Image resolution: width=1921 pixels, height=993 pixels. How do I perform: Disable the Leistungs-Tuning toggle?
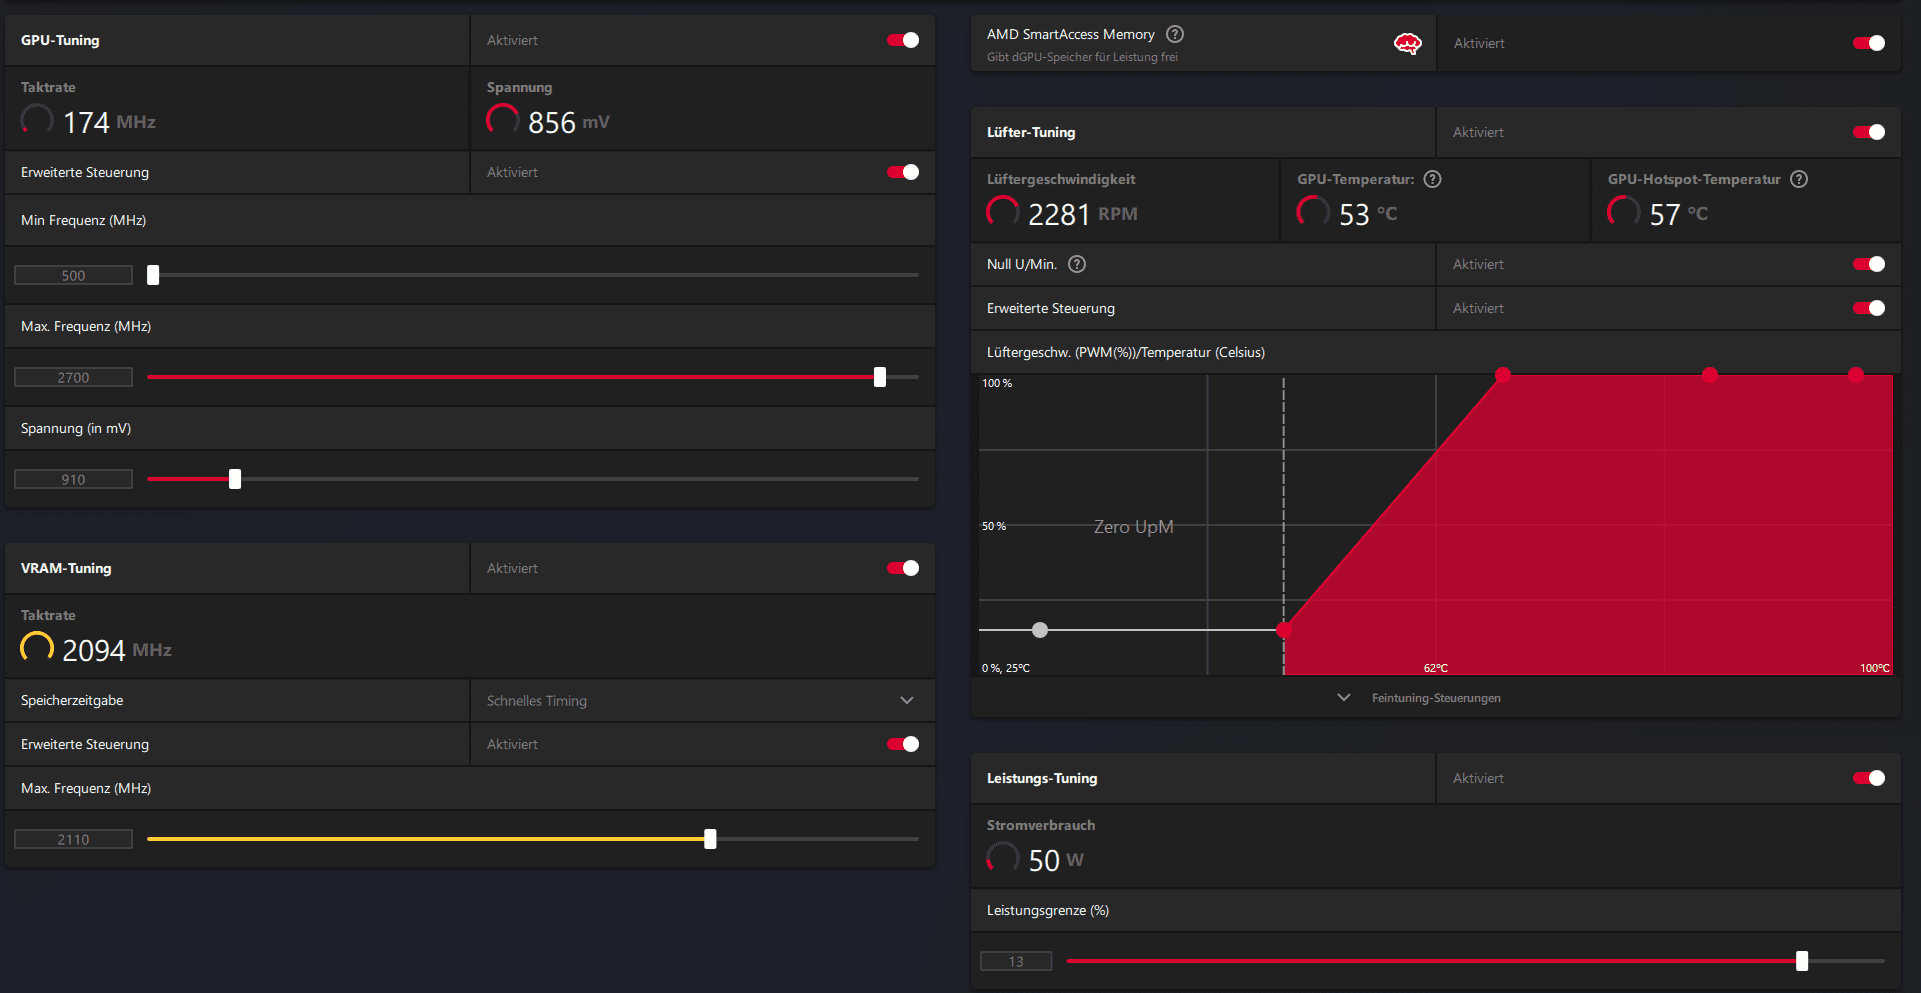click(x=1869, y=778)
